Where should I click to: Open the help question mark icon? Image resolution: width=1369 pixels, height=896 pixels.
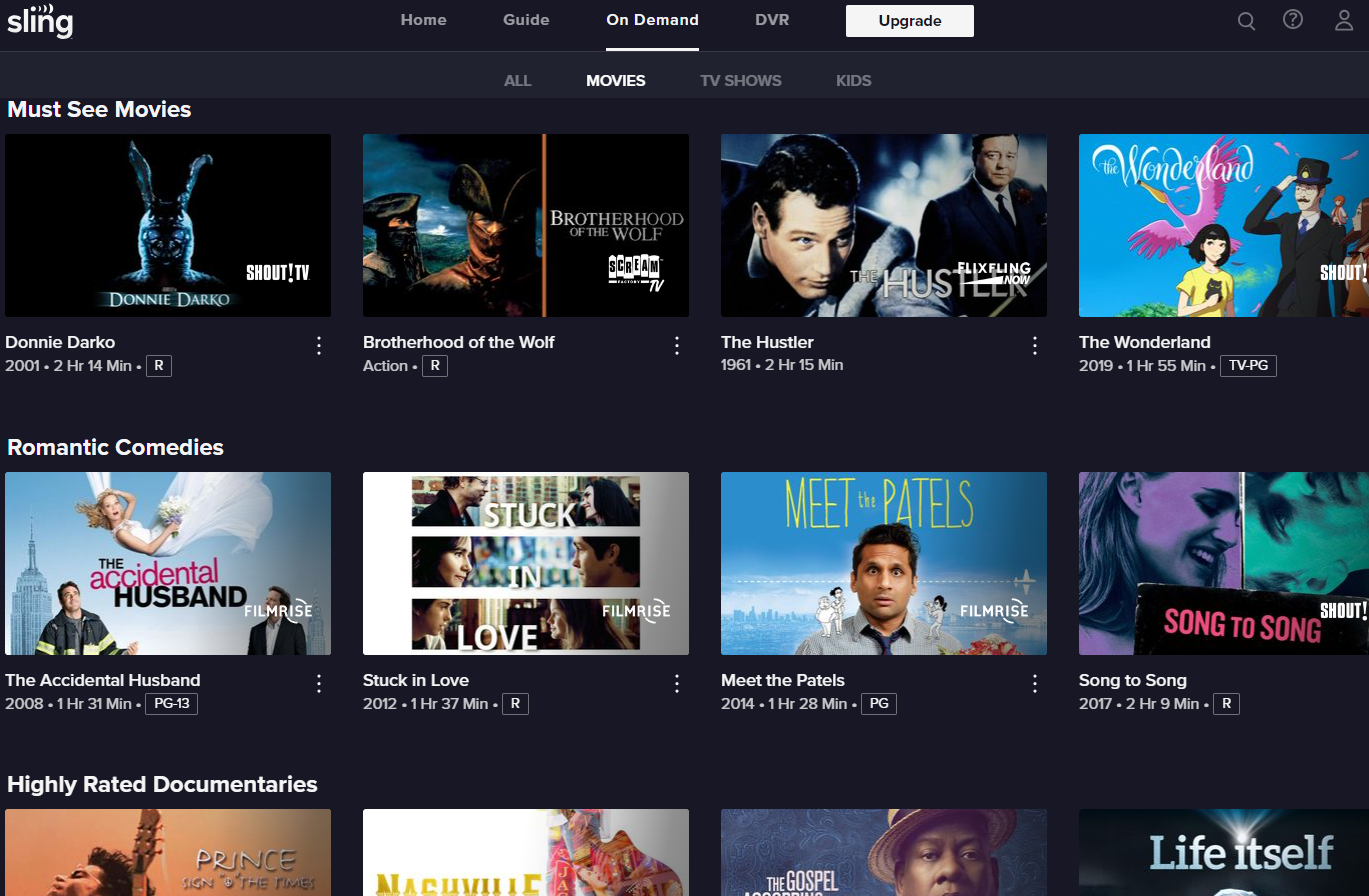[1293, 20]
